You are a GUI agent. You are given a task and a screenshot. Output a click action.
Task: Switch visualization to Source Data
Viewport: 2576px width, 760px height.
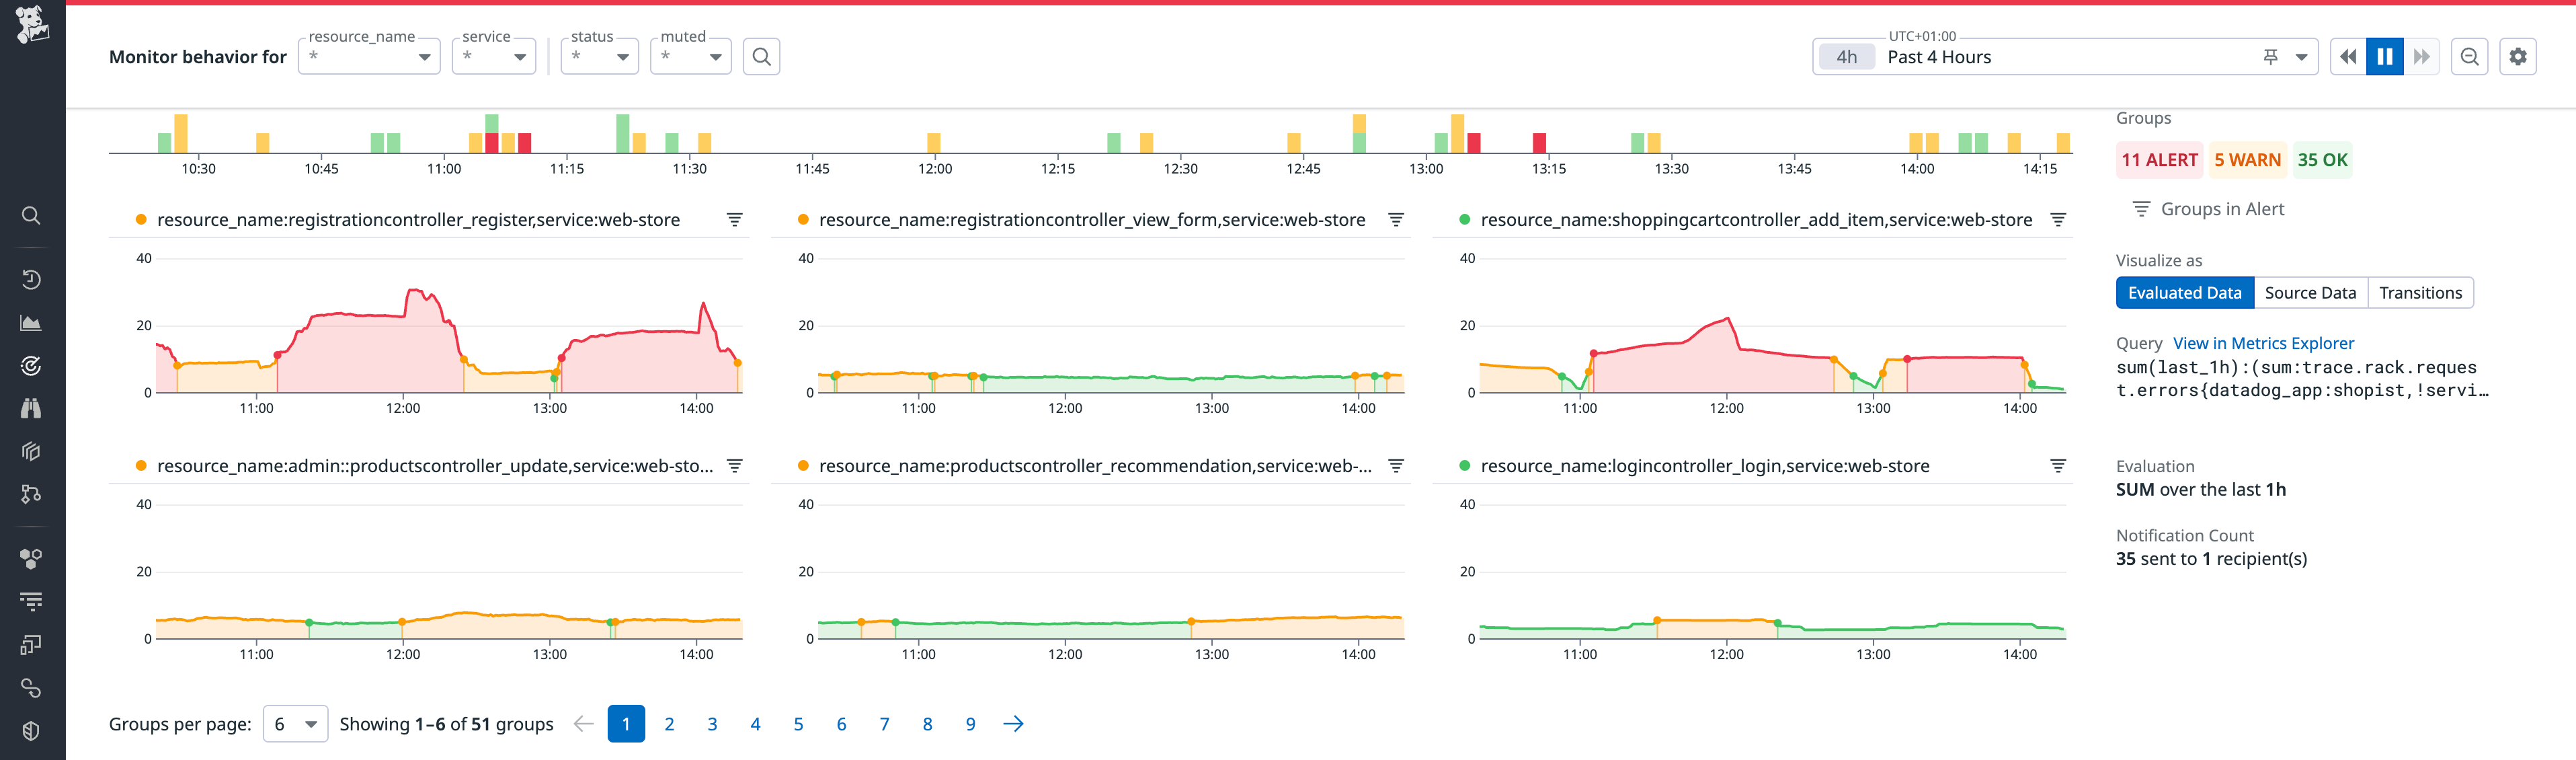pyautogui.click(x=2310, y=292)
